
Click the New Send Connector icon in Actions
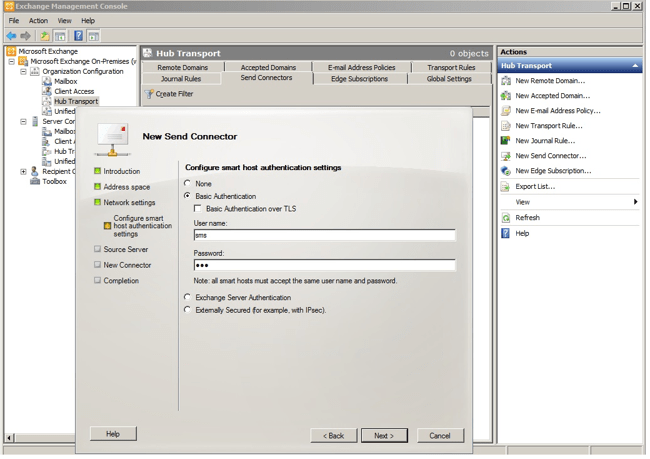coord(506,156)
